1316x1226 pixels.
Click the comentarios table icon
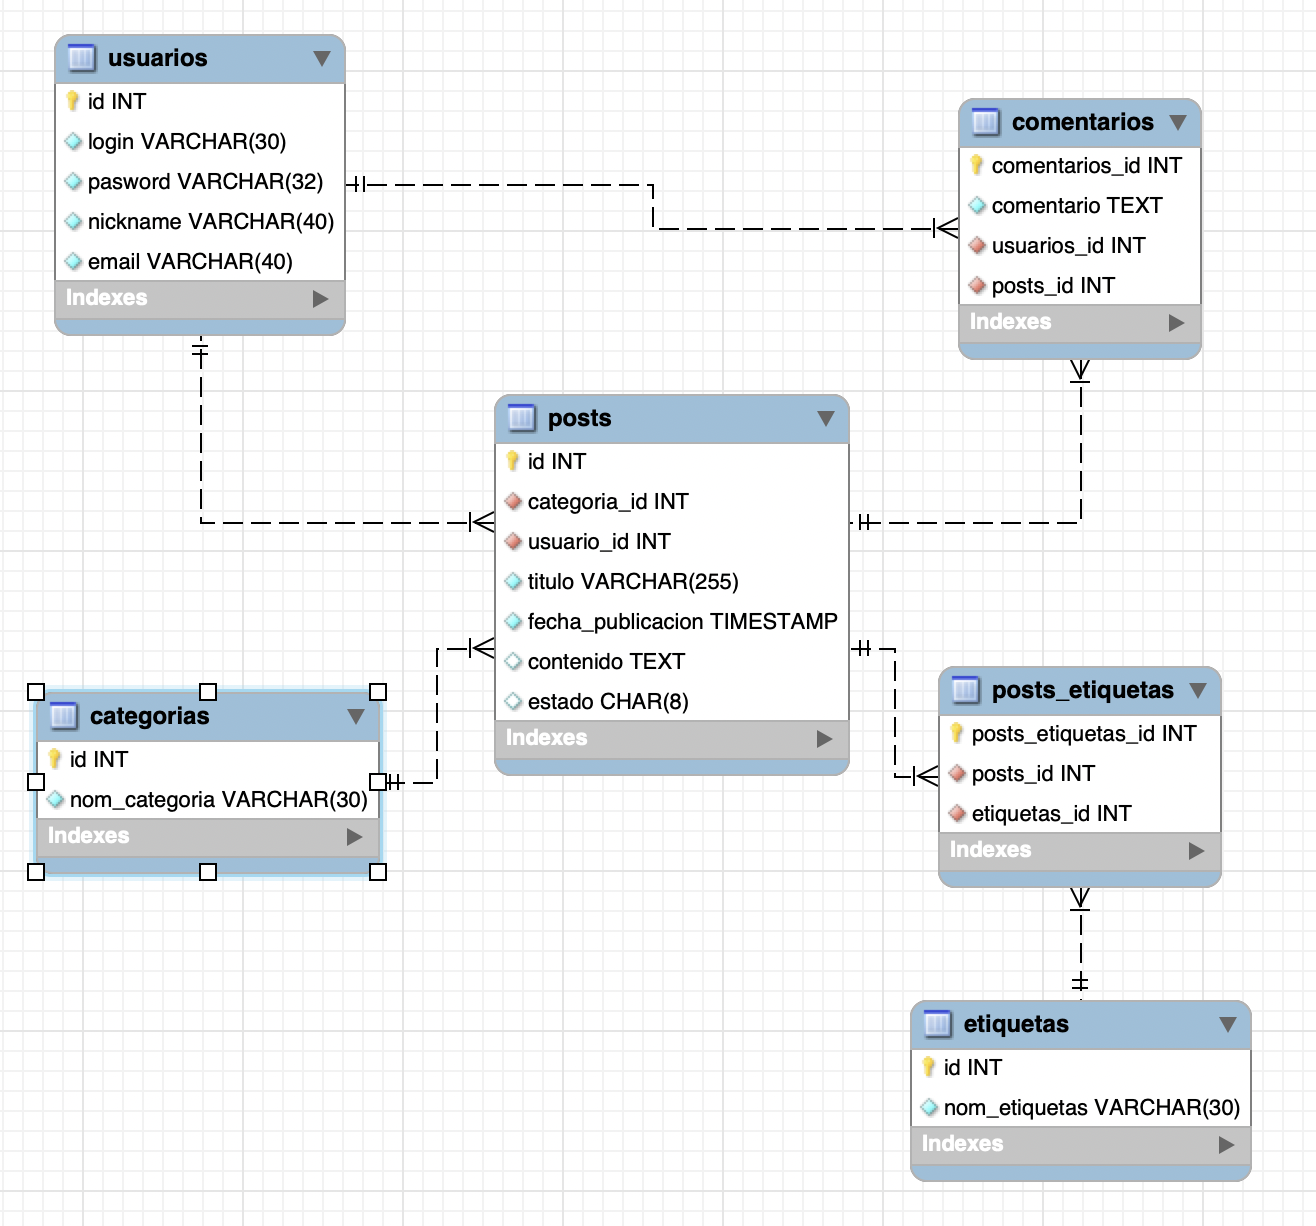point(985,122)
